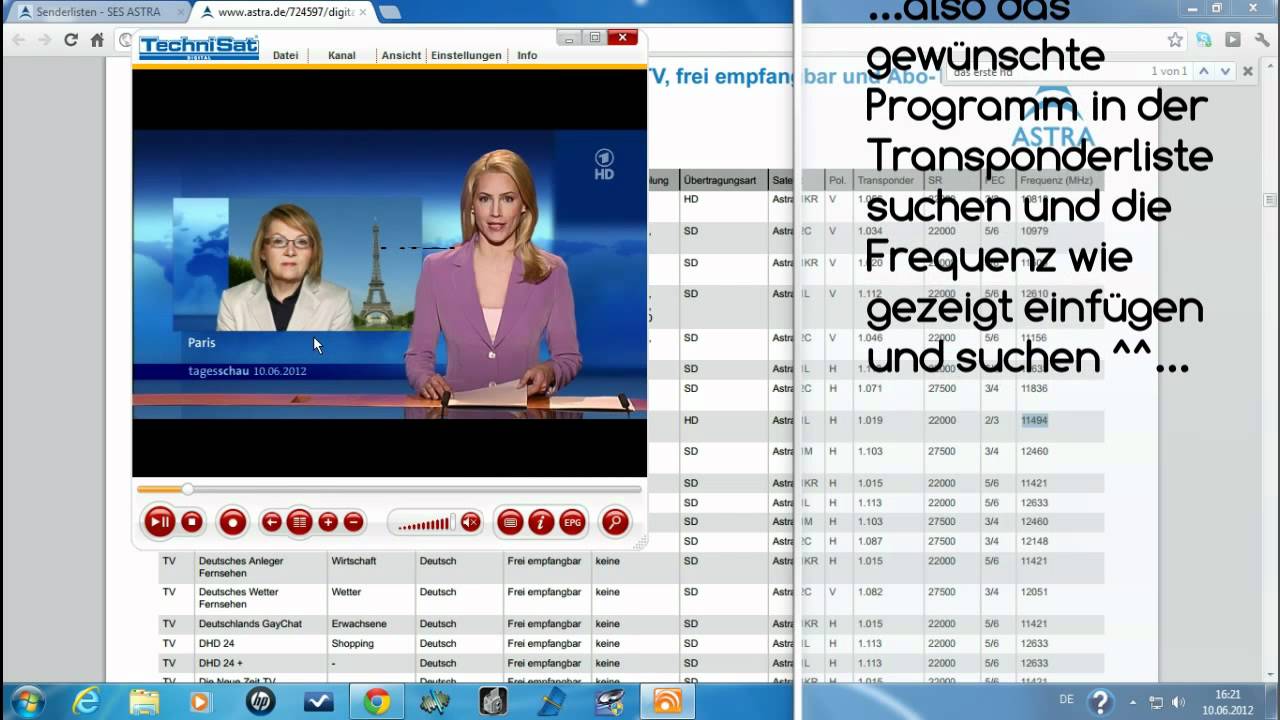
Task: Launch Internet Explorer from the taskbar
Action: (86, 702)
